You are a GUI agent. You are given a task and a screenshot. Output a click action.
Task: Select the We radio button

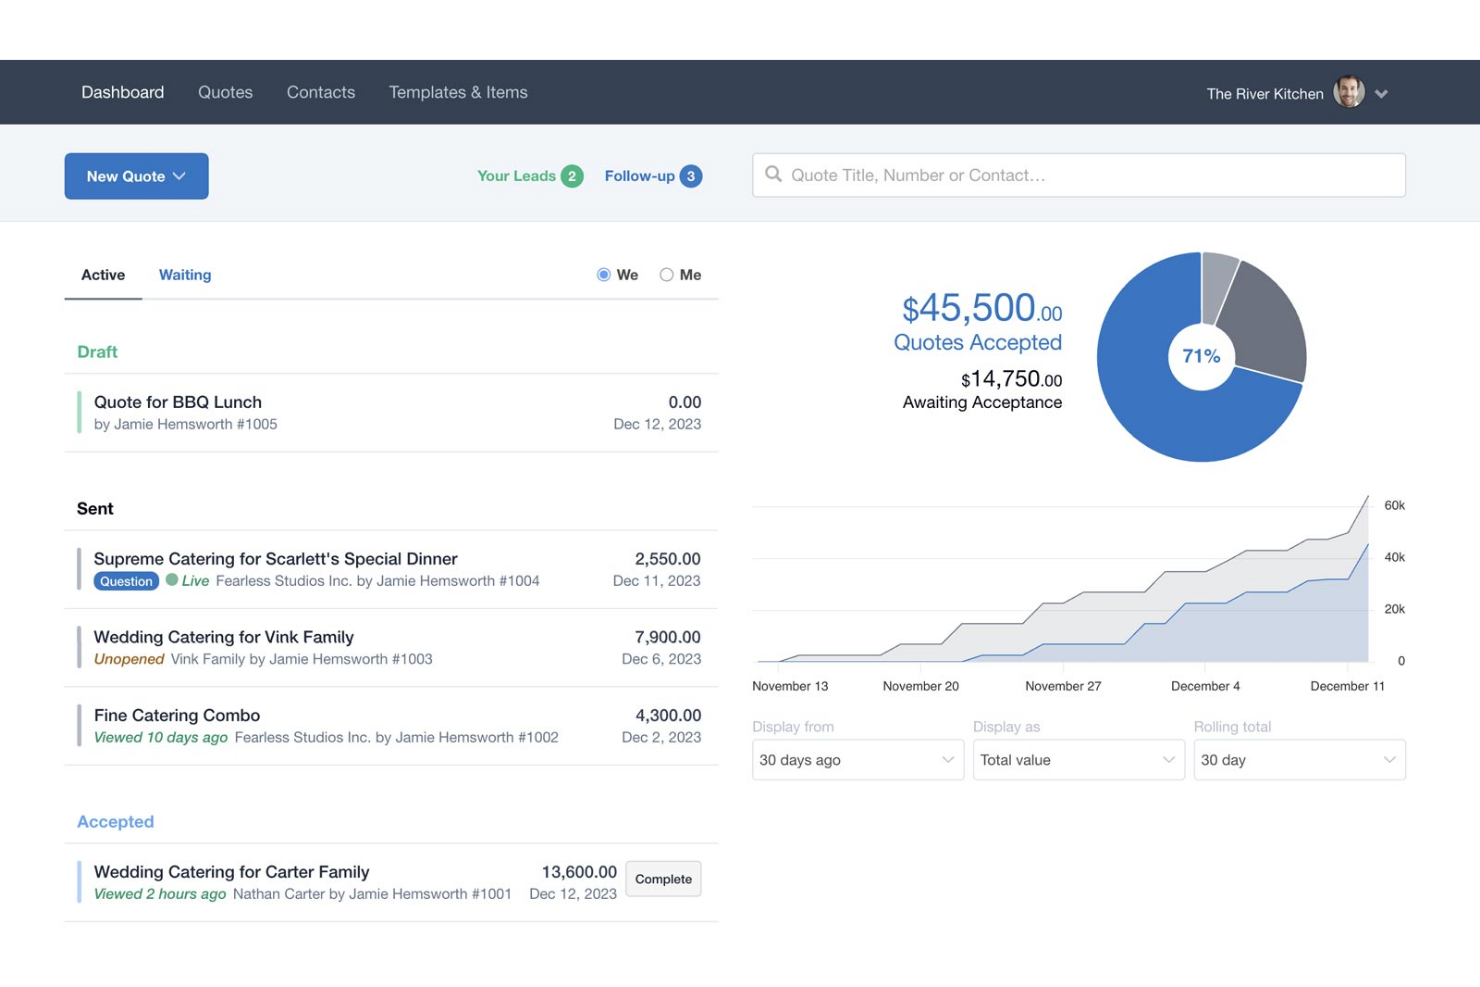[x=603, y=274]
